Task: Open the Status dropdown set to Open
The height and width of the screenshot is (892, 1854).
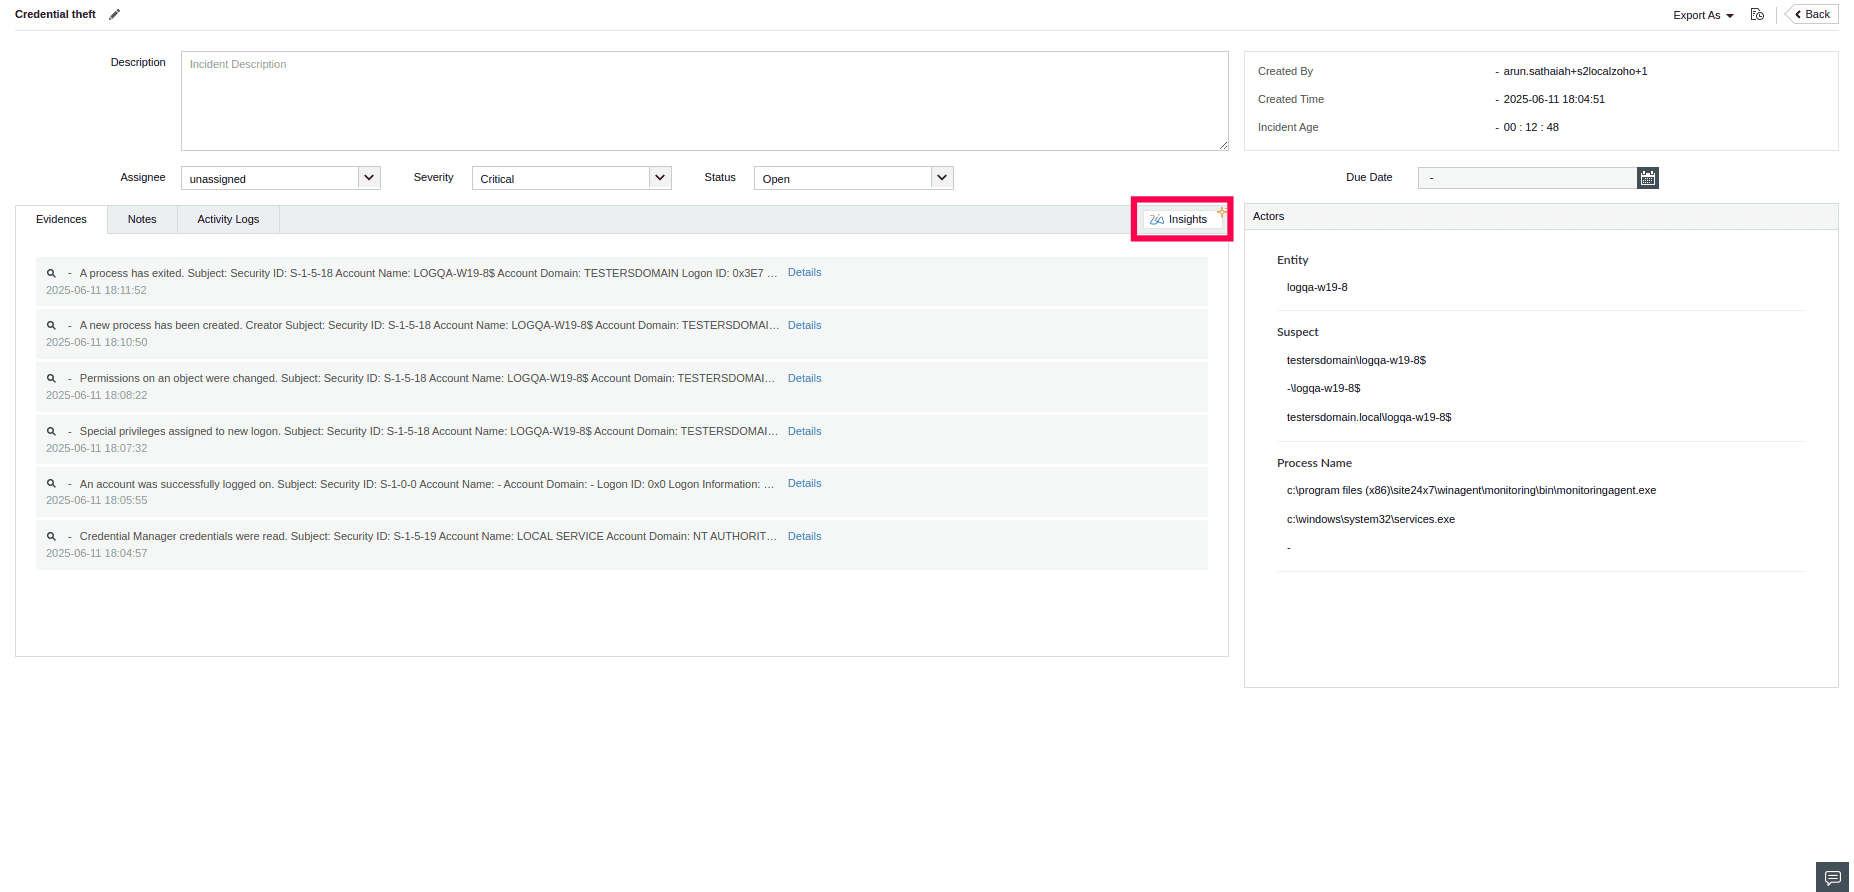Action: click(853, 178)
